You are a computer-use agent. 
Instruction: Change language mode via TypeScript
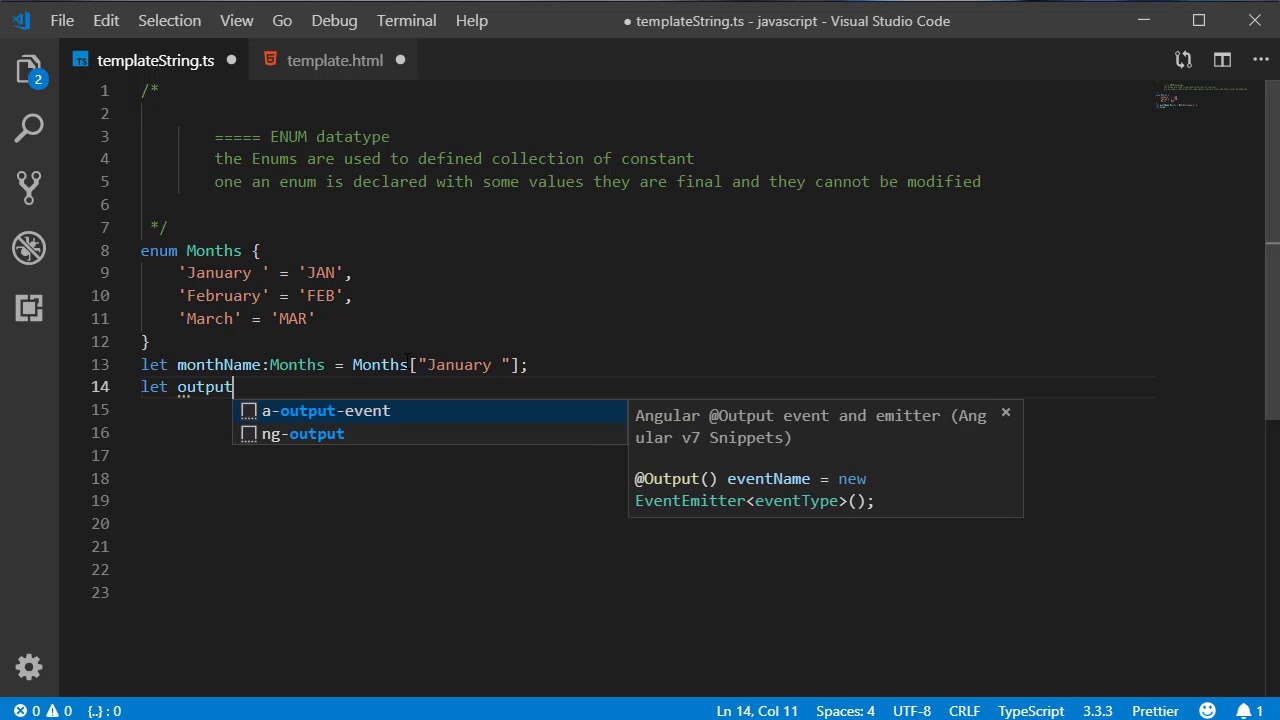(1031, 711)
